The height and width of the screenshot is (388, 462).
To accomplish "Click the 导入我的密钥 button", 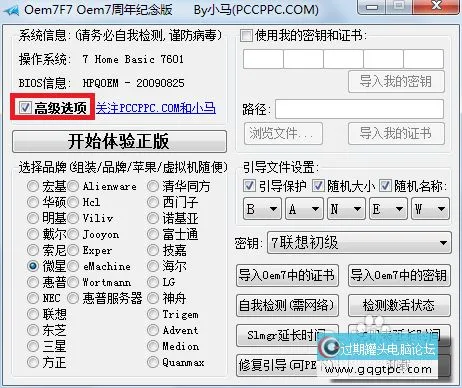I will coord(396,81).
